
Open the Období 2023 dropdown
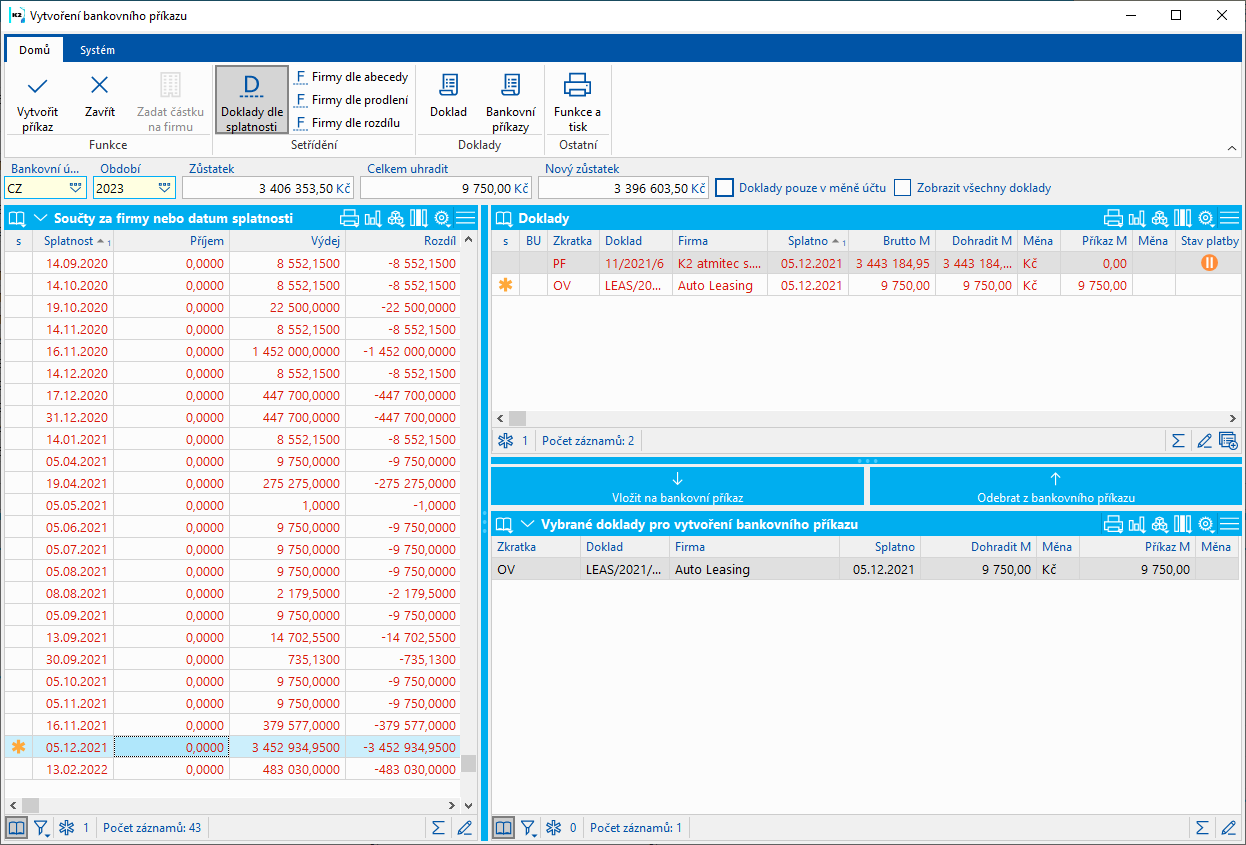click(x=164, y=188)
